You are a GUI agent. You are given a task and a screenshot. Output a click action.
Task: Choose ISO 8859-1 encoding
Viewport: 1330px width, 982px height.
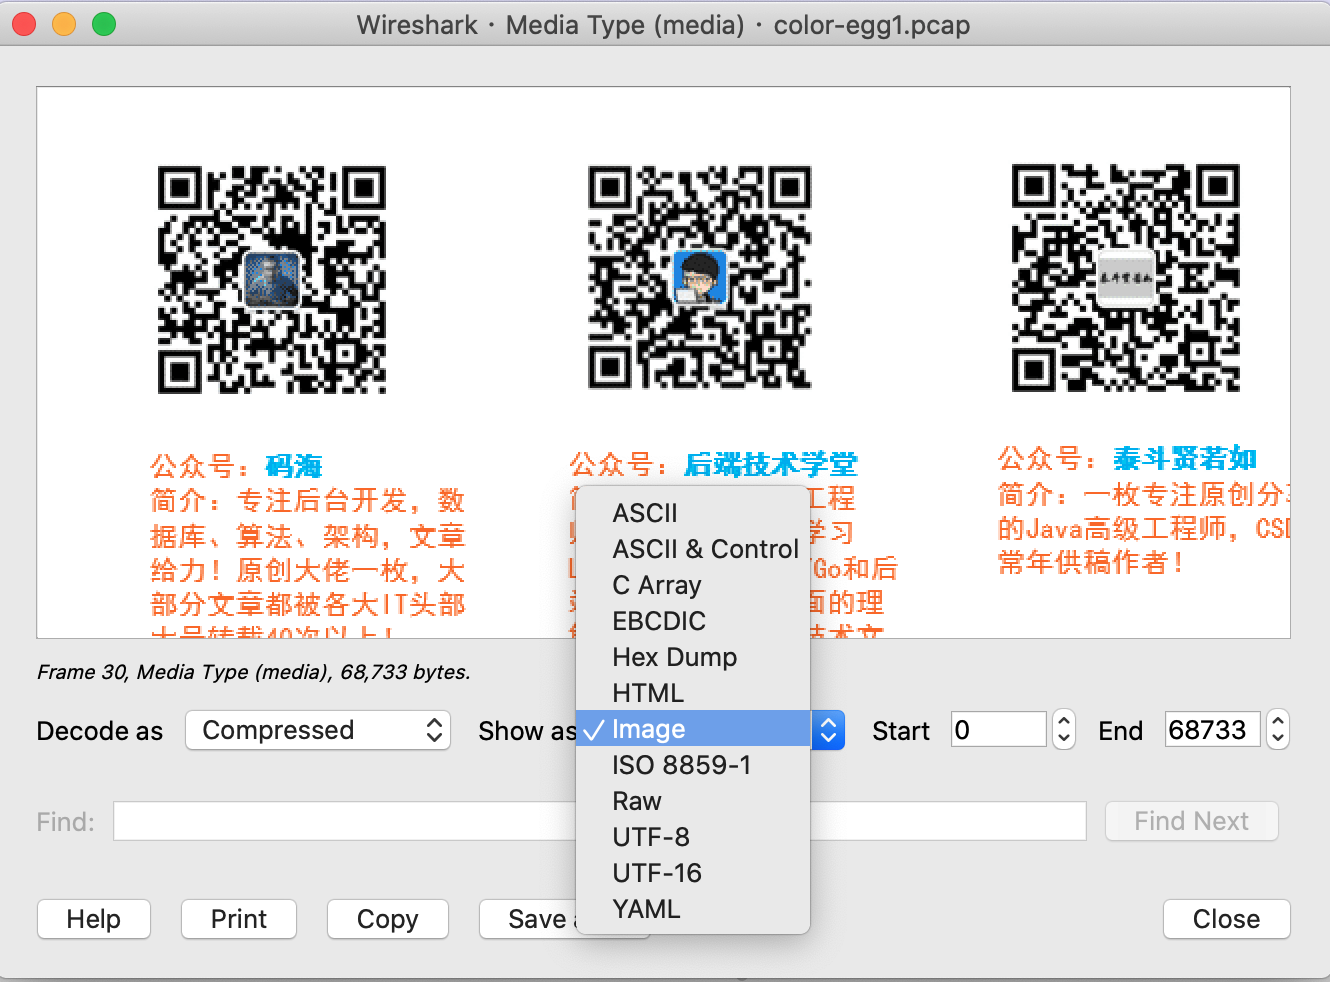click(681, 765)
